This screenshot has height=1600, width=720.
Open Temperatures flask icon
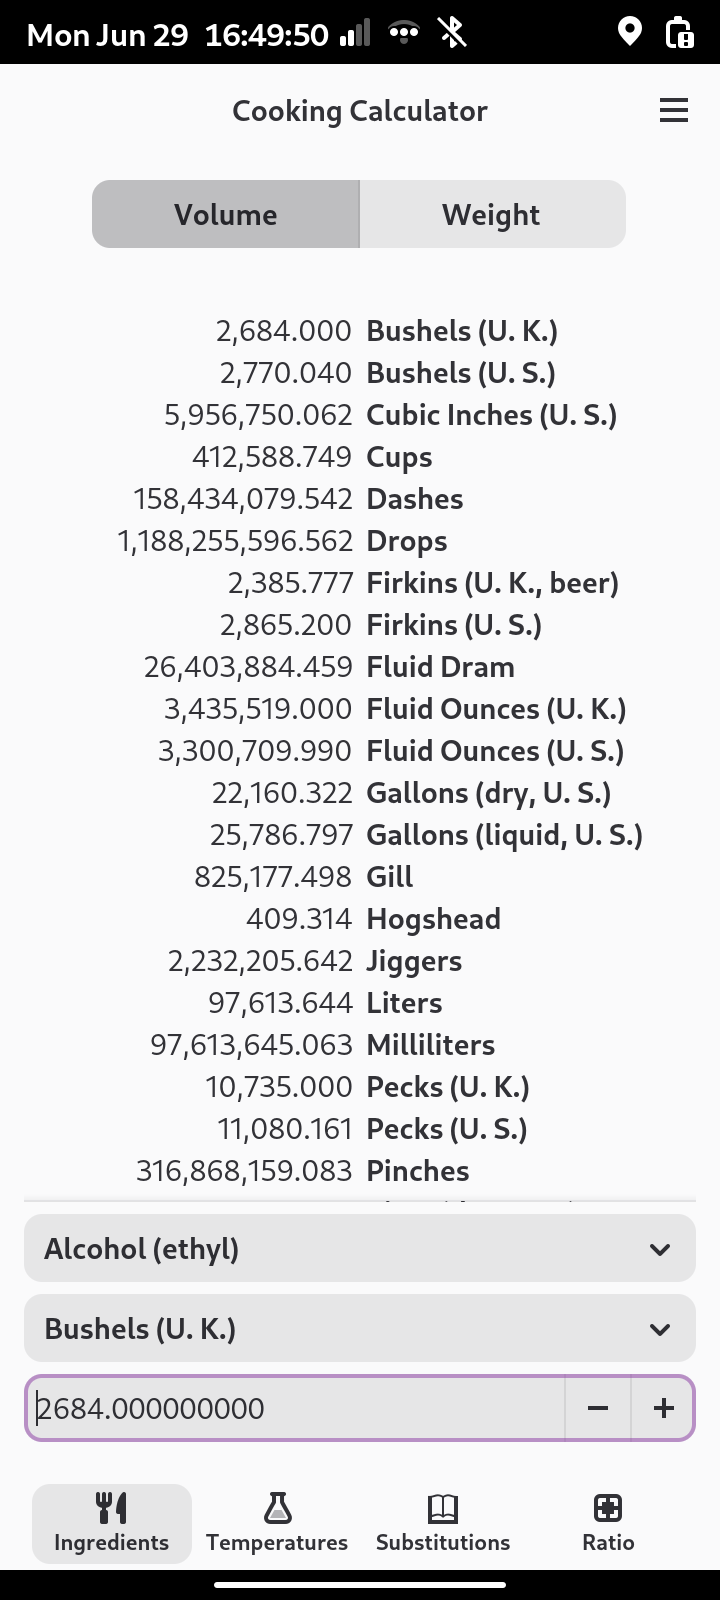click(x=277, y=1507)
